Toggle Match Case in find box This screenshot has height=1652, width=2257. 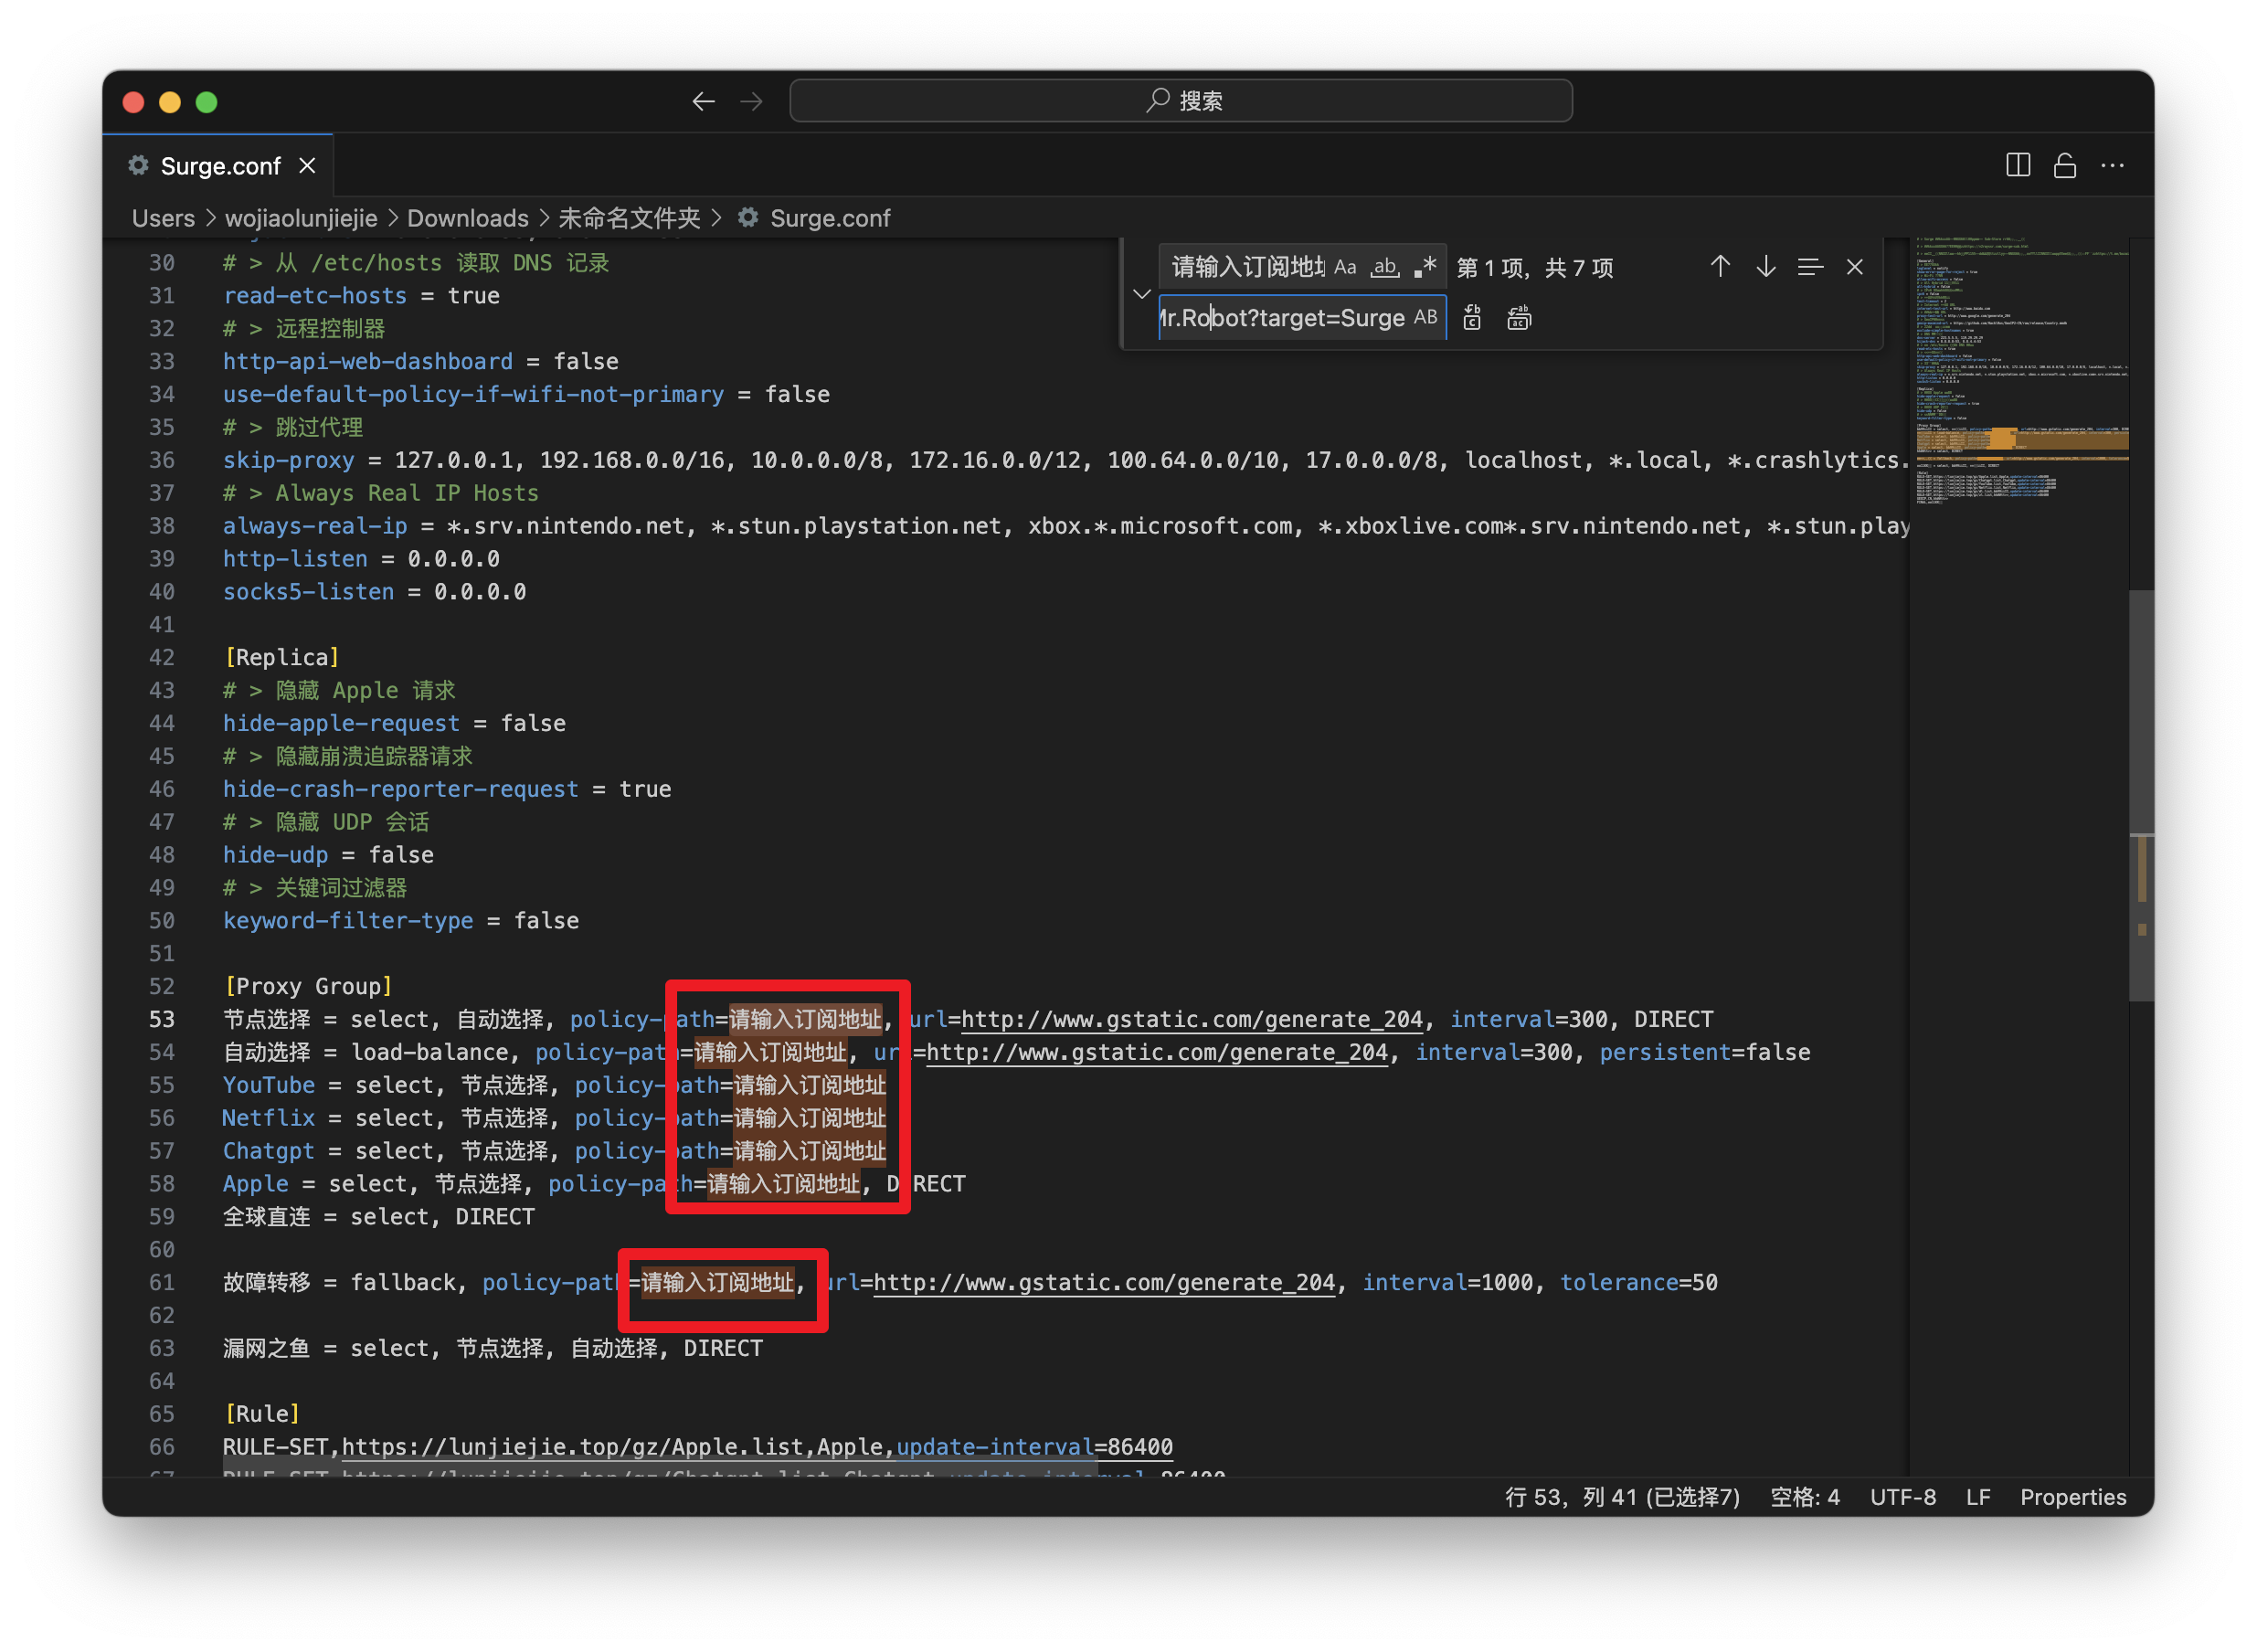pyautogui.click(x=1345, y=267)
